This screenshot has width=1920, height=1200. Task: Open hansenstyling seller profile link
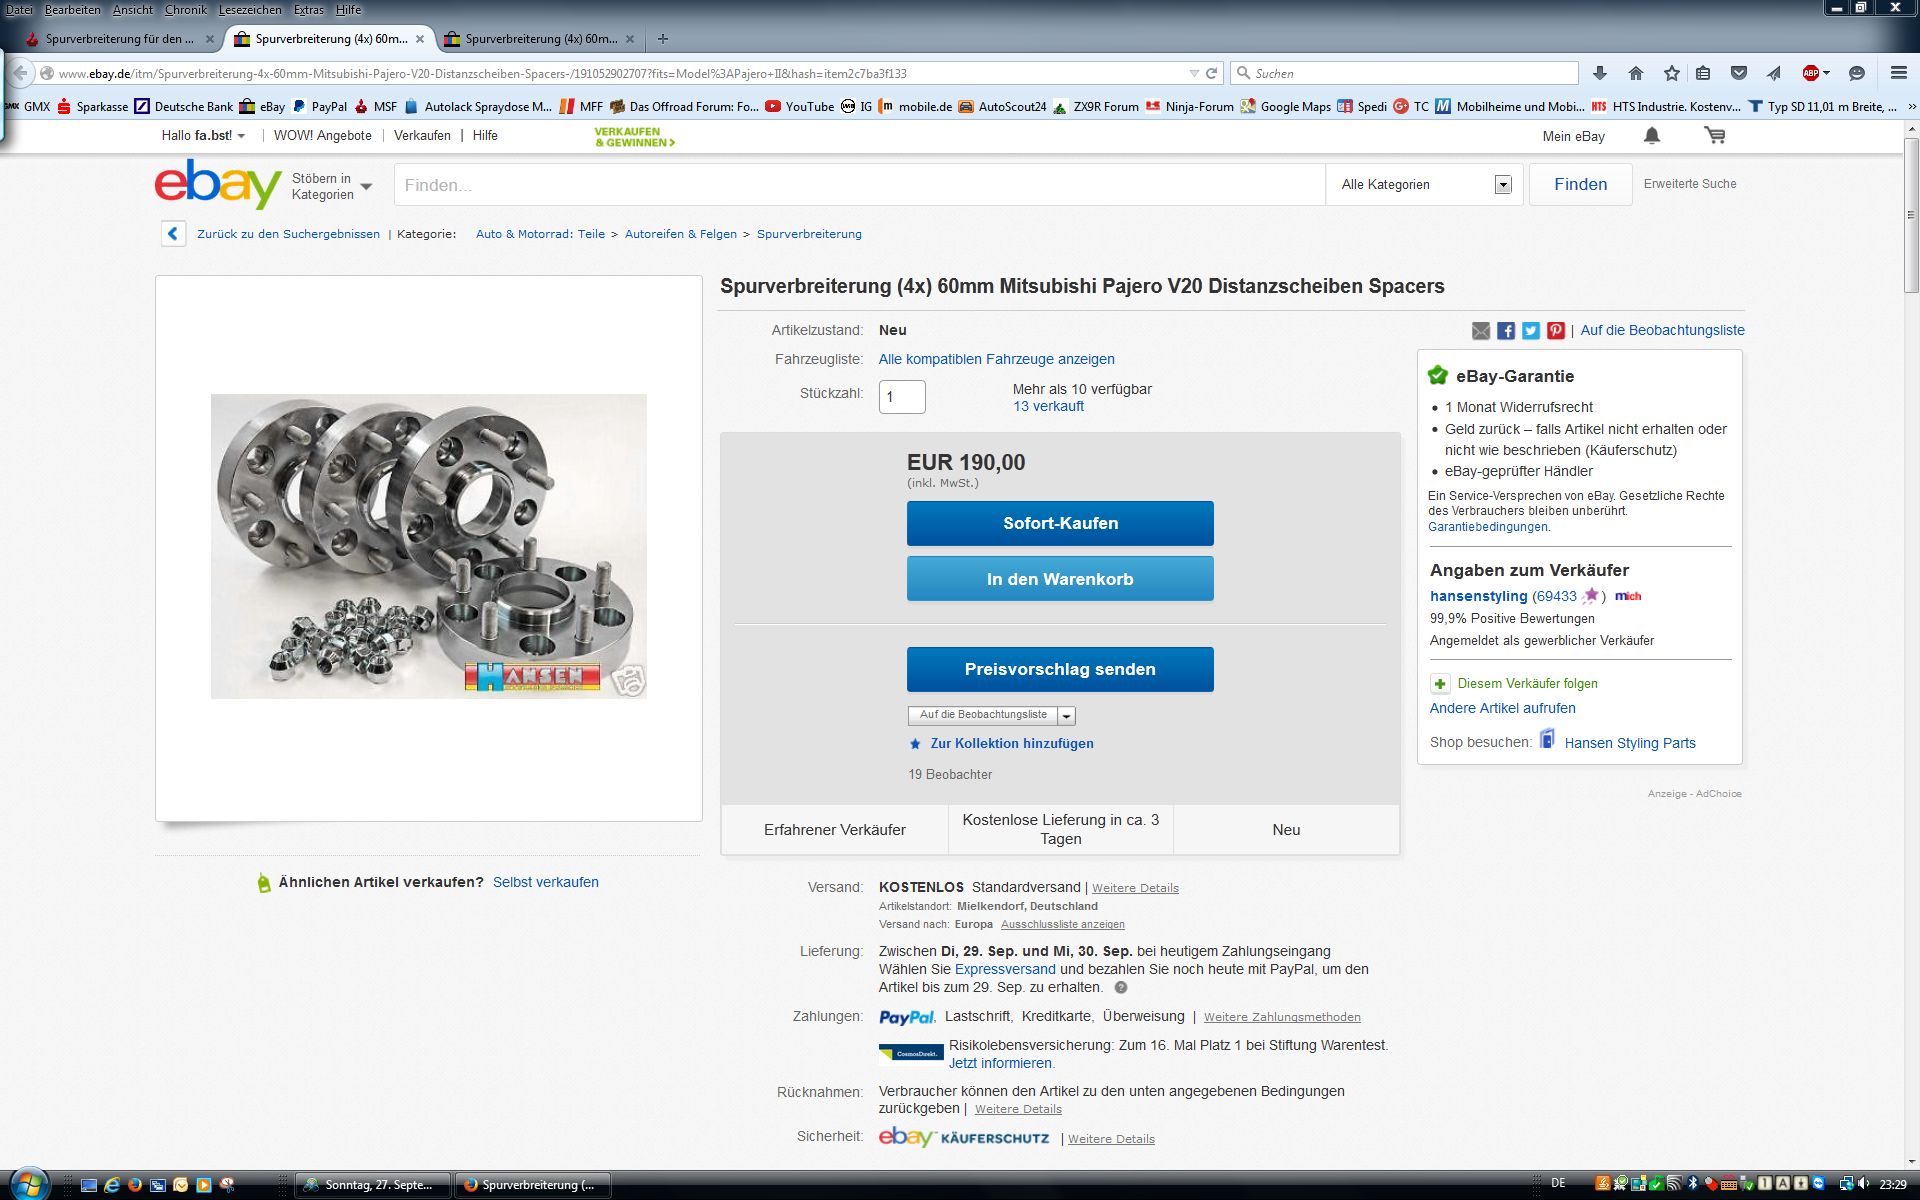click(1478, 596)
